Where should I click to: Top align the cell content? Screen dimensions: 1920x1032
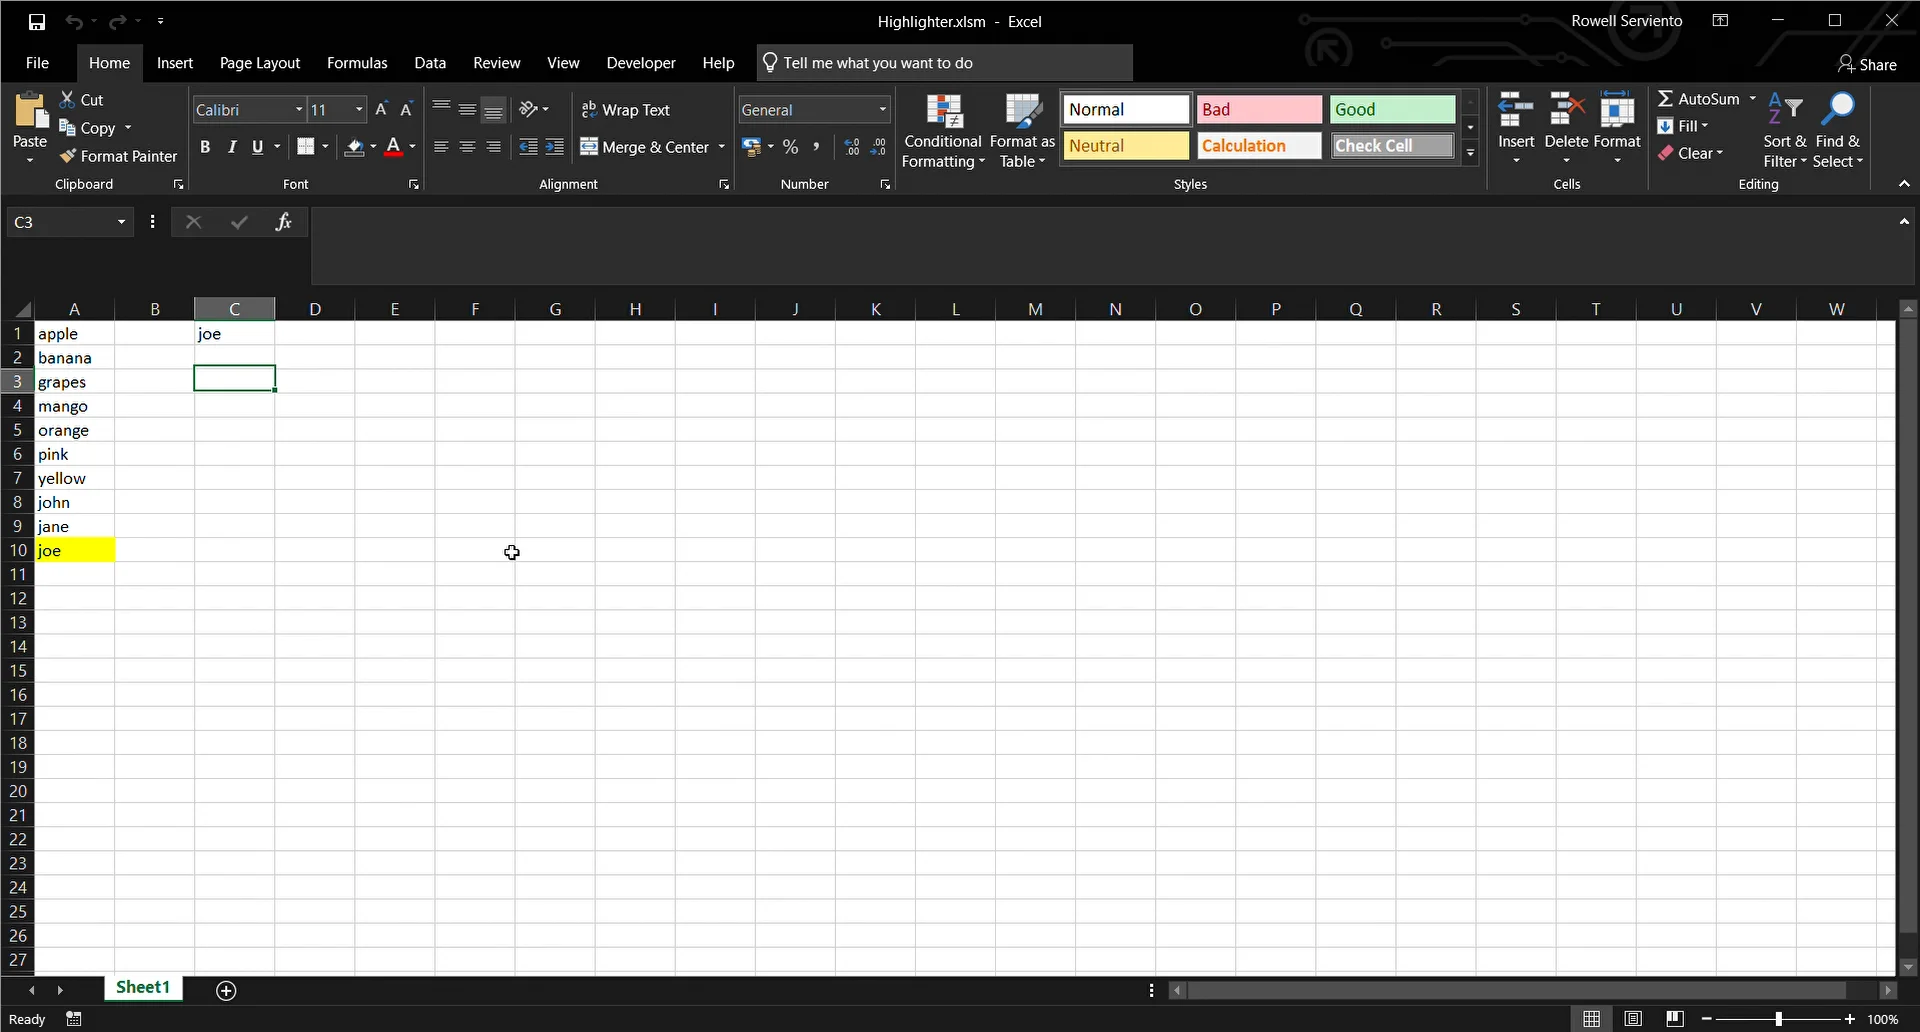(441, 109)
